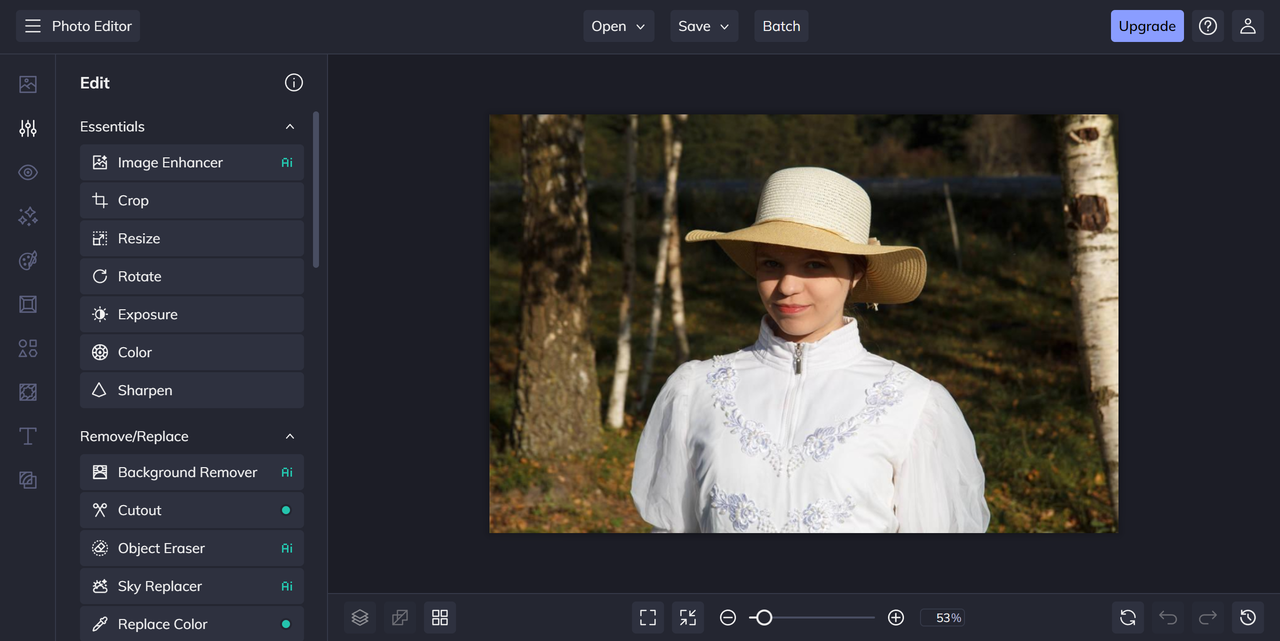Image resolution: width=1280 pixels, height=641 pixels.
Task: Select the Background Remover tool
Action: tap(192, 473)
